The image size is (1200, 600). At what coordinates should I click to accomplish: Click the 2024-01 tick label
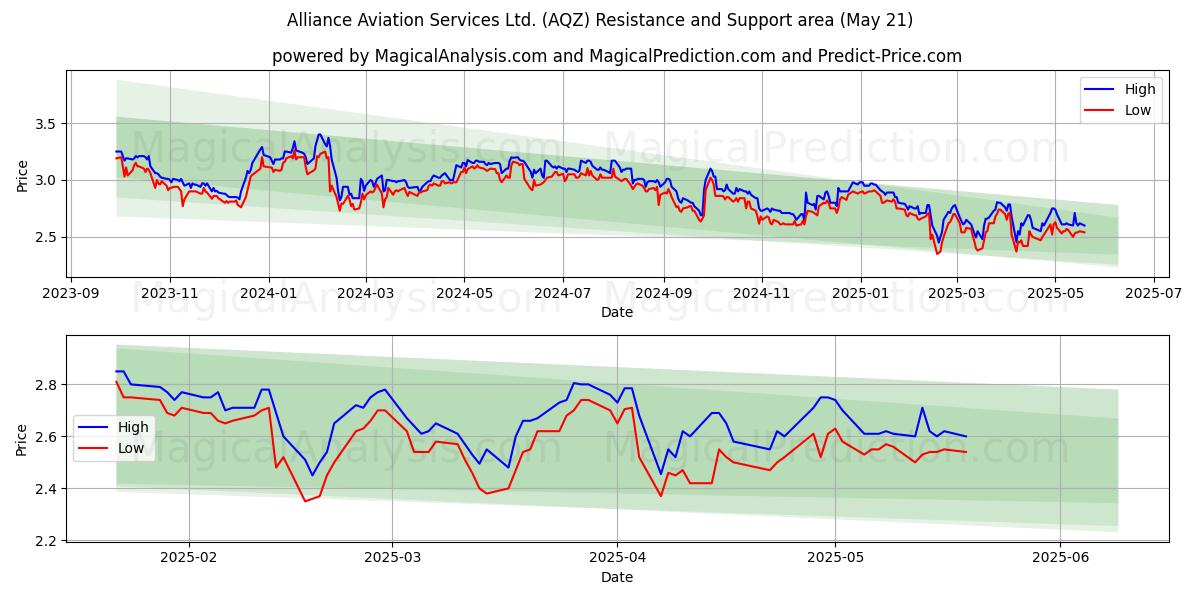[x=268, y=293]
